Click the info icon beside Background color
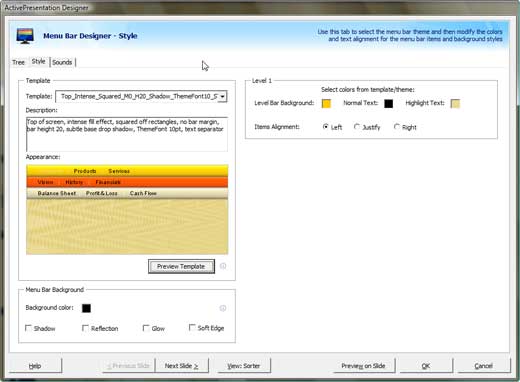 click(223, 308)
